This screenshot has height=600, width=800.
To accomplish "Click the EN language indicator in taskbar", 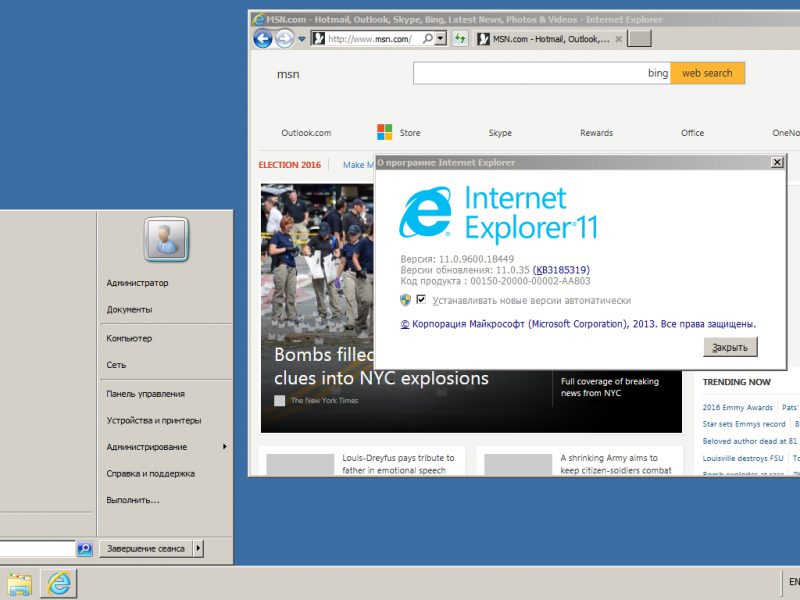I will (x=794, y=582).
